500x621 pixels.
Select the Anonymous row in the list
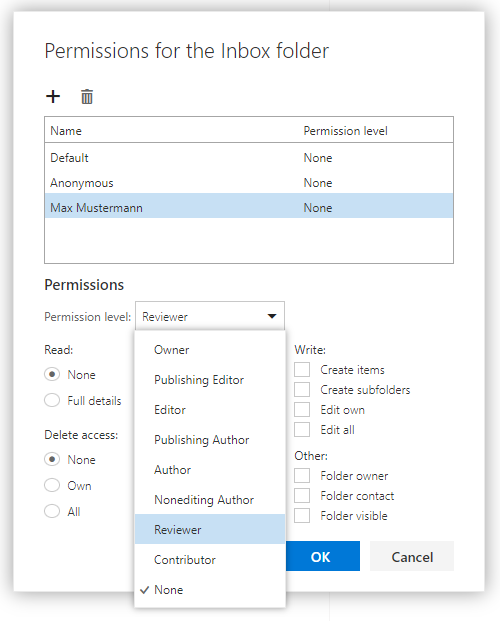249,183
